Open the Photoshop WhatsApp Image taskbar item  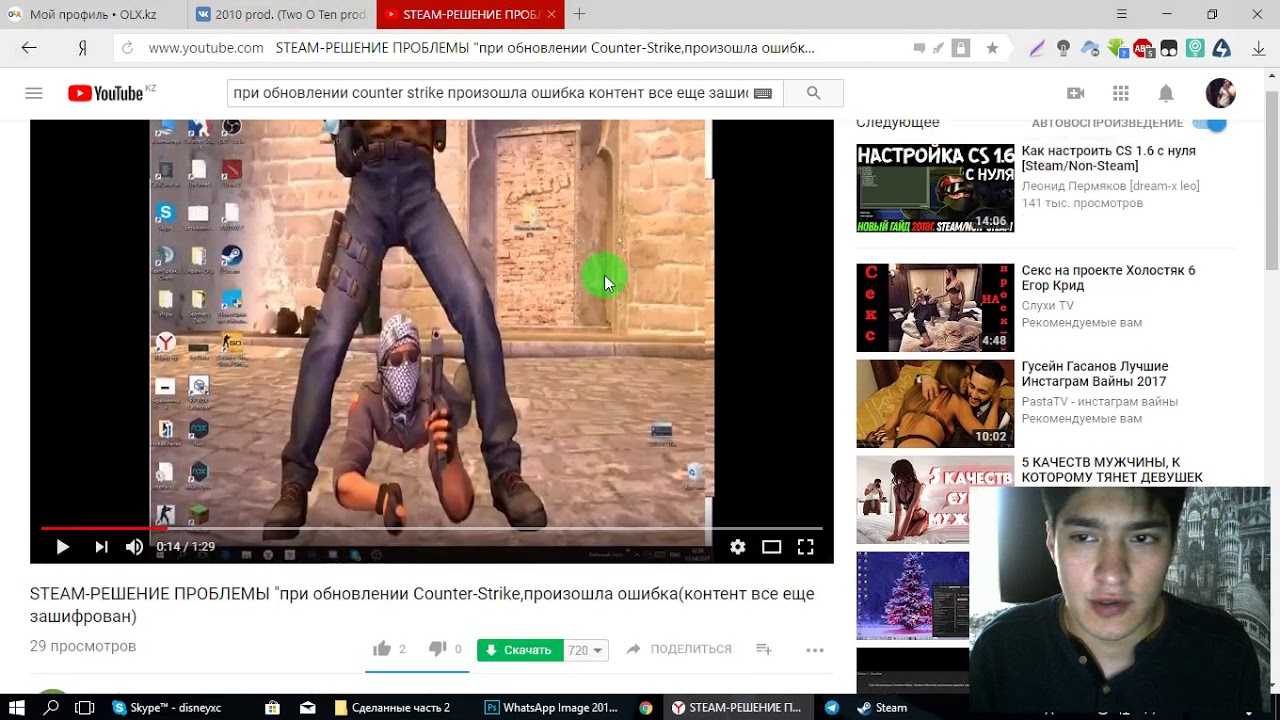(552, 707)
